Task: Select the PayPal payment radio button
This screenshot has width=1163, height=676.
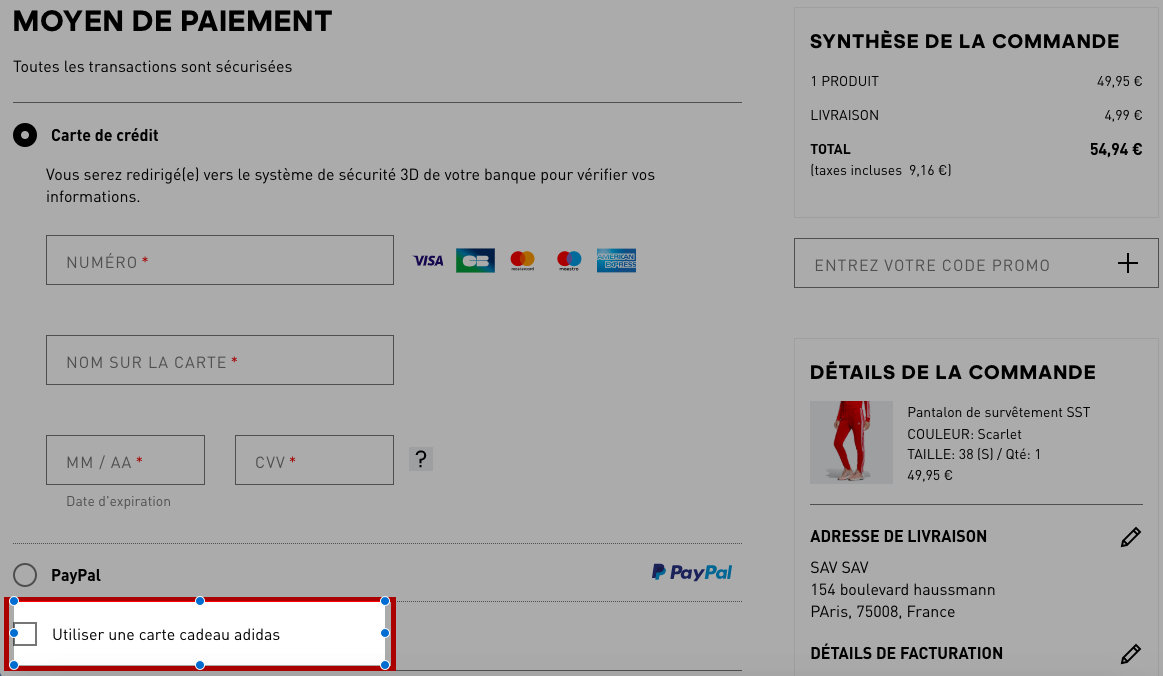Action: coord(23,575)
